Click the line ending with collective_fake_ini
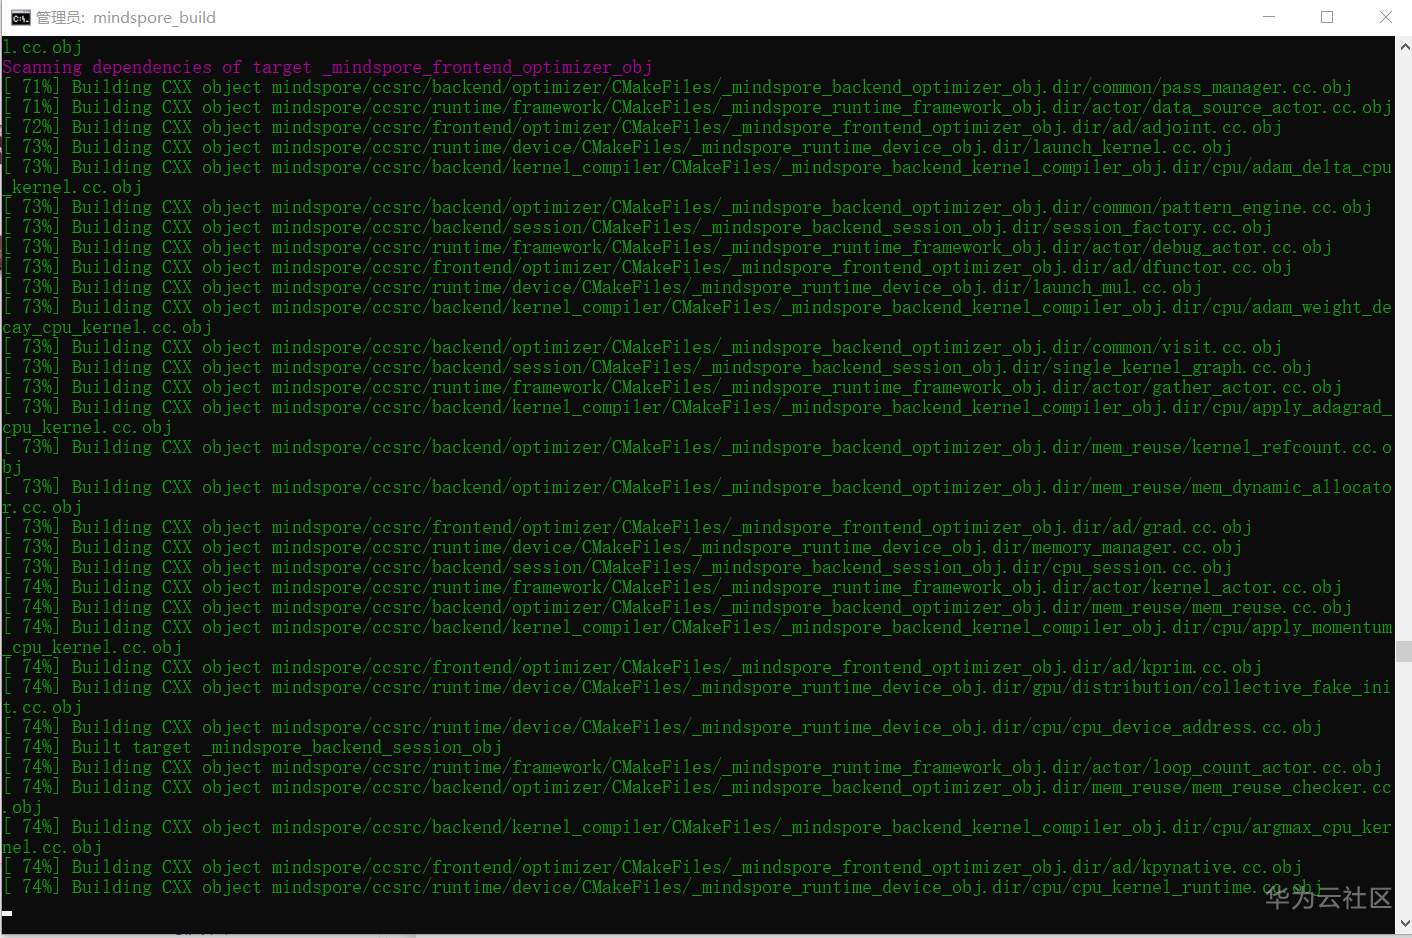The image size is (1412, 938). (x=697, y=687)
